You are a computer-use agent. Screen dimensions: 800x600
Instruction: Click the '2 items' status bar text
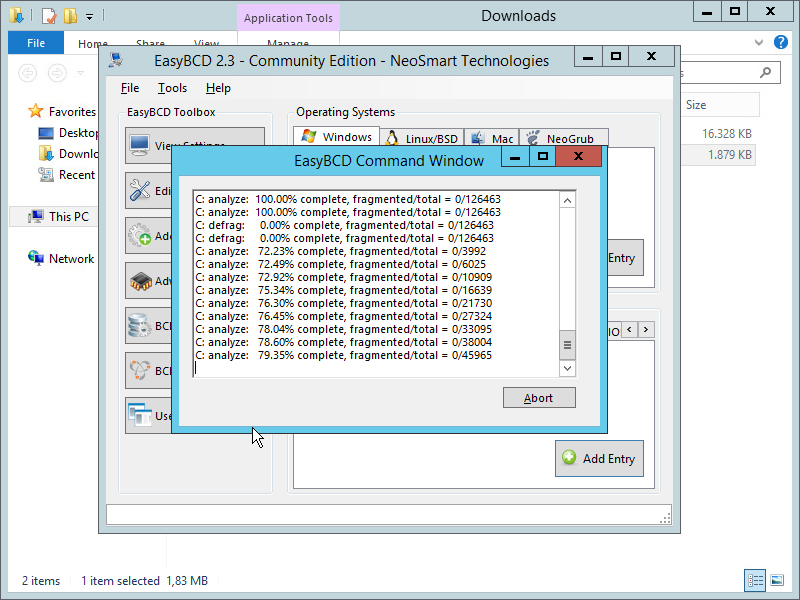41,581
